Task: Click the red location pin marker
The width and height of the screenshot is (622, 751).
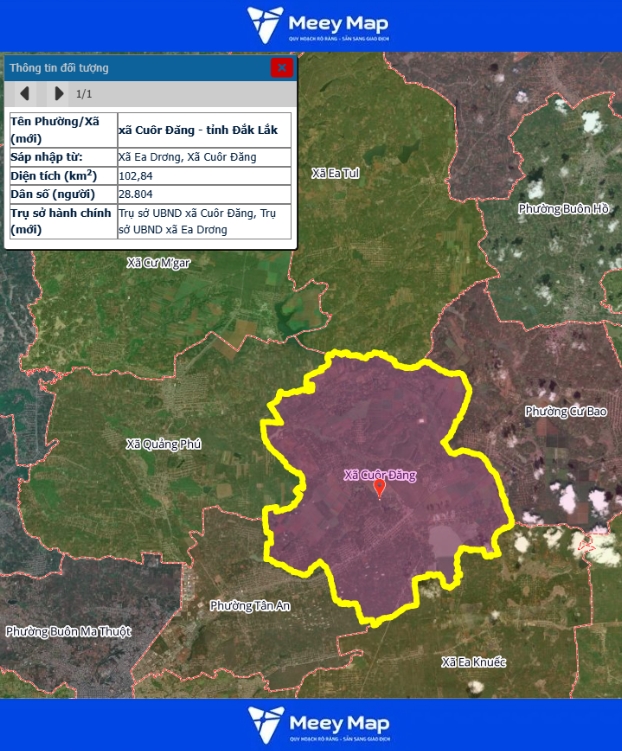Action: coord(379,489)
